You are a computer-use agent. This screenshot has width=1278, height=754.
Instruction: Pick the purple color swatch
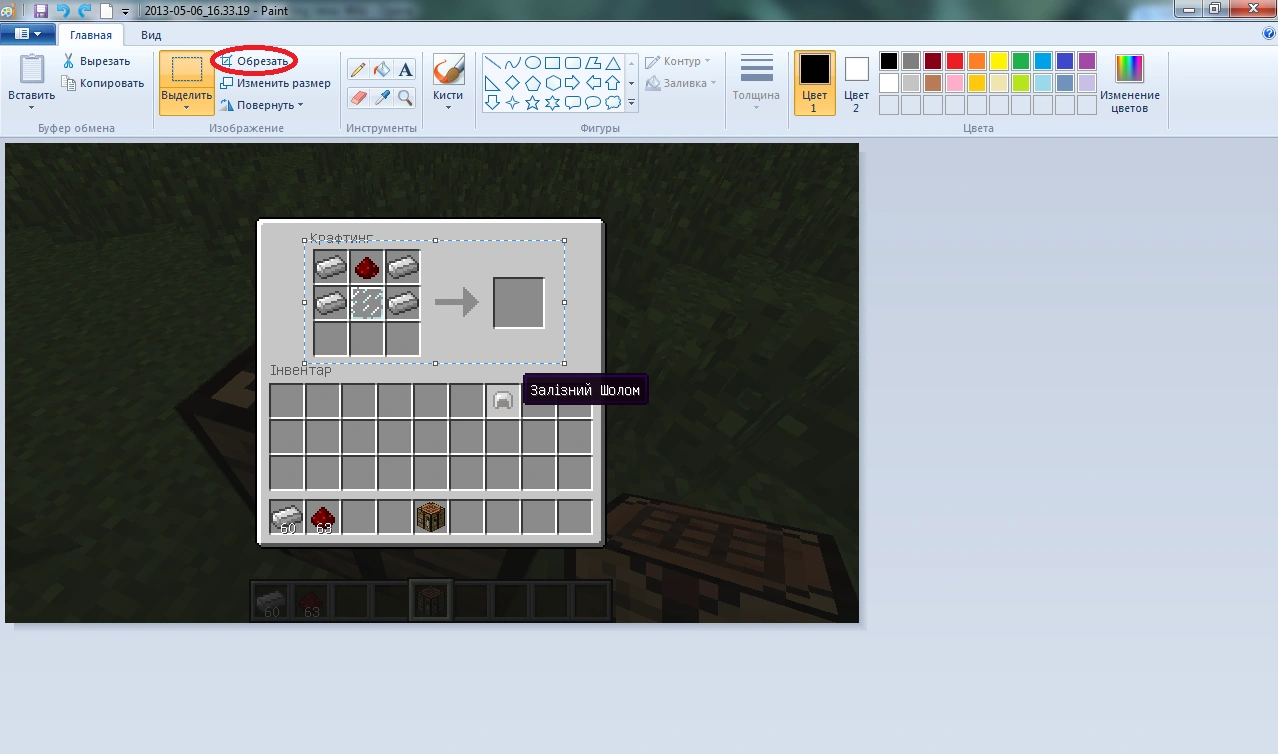[1087, 61]
